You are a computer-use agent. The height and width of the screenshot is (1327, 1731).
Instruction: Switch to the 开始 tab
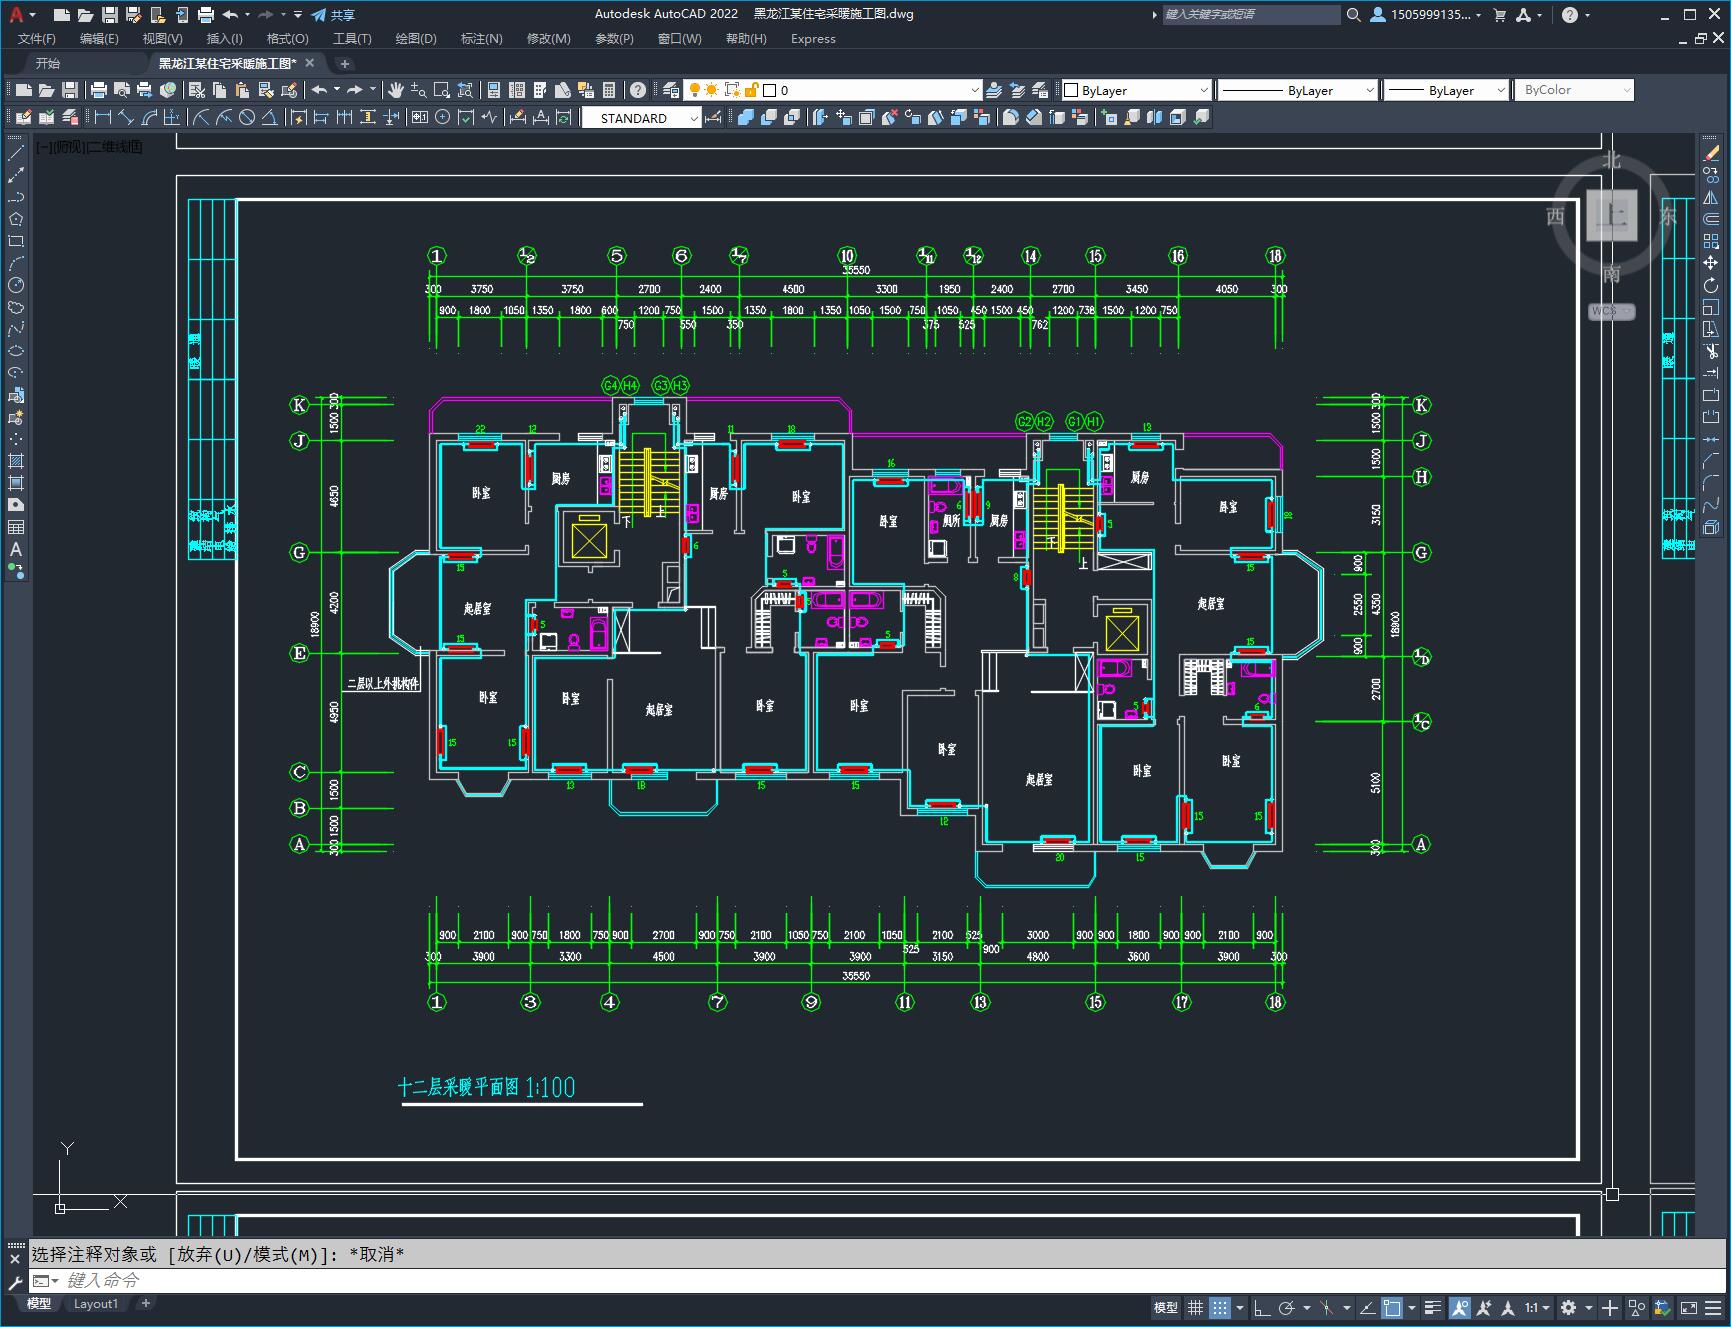(48, 63)
